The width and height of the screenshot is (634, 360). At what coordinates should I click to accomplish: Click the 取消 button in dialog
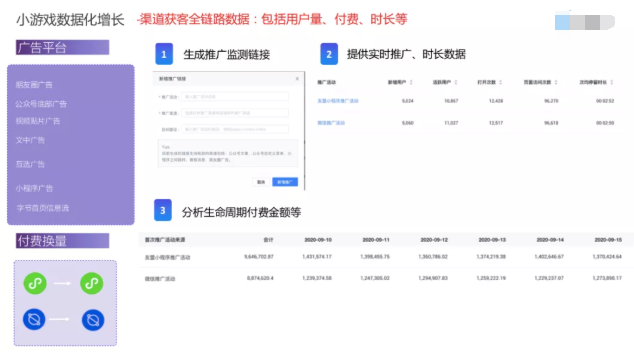(261, 182)
